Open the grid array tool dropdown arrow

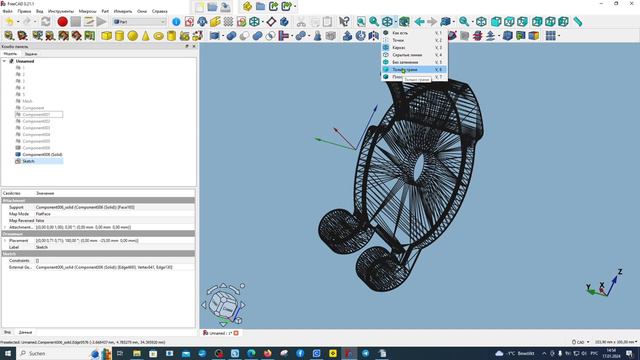pos(559,36)
